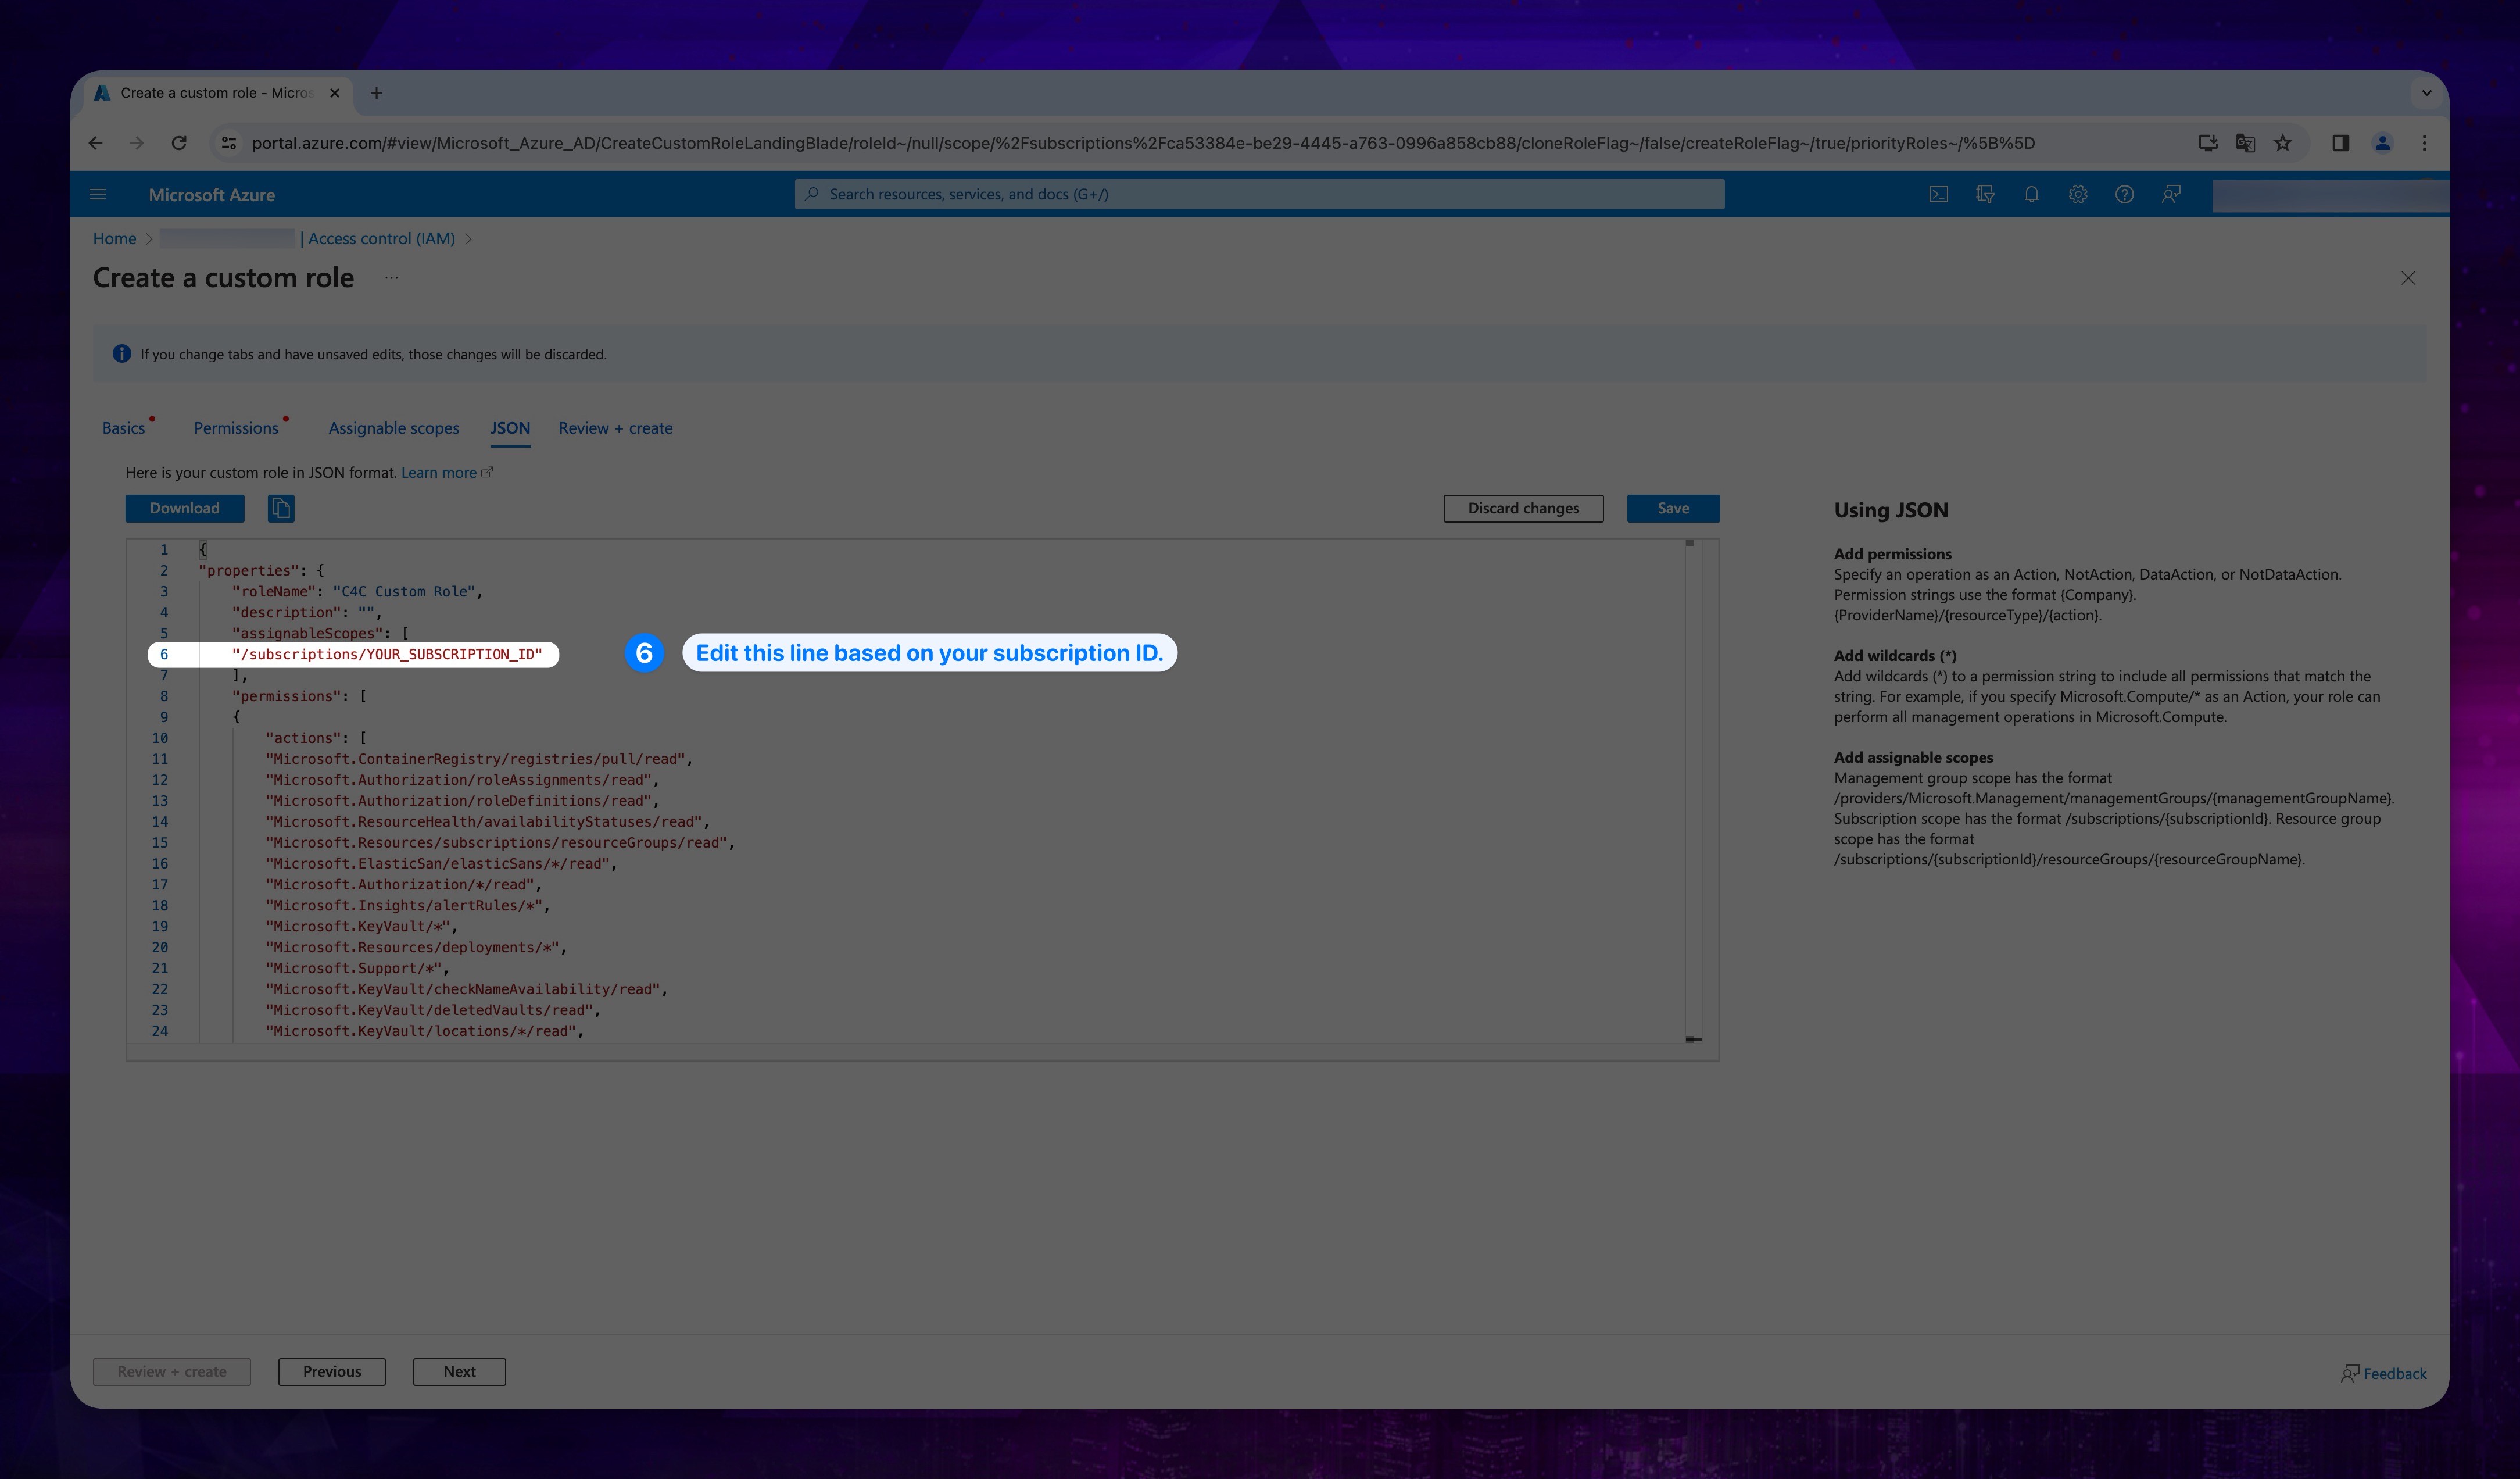The image size is (2520, 1479).
Task: Copy JSON to clipboard icon
Action: coord(281,508)
